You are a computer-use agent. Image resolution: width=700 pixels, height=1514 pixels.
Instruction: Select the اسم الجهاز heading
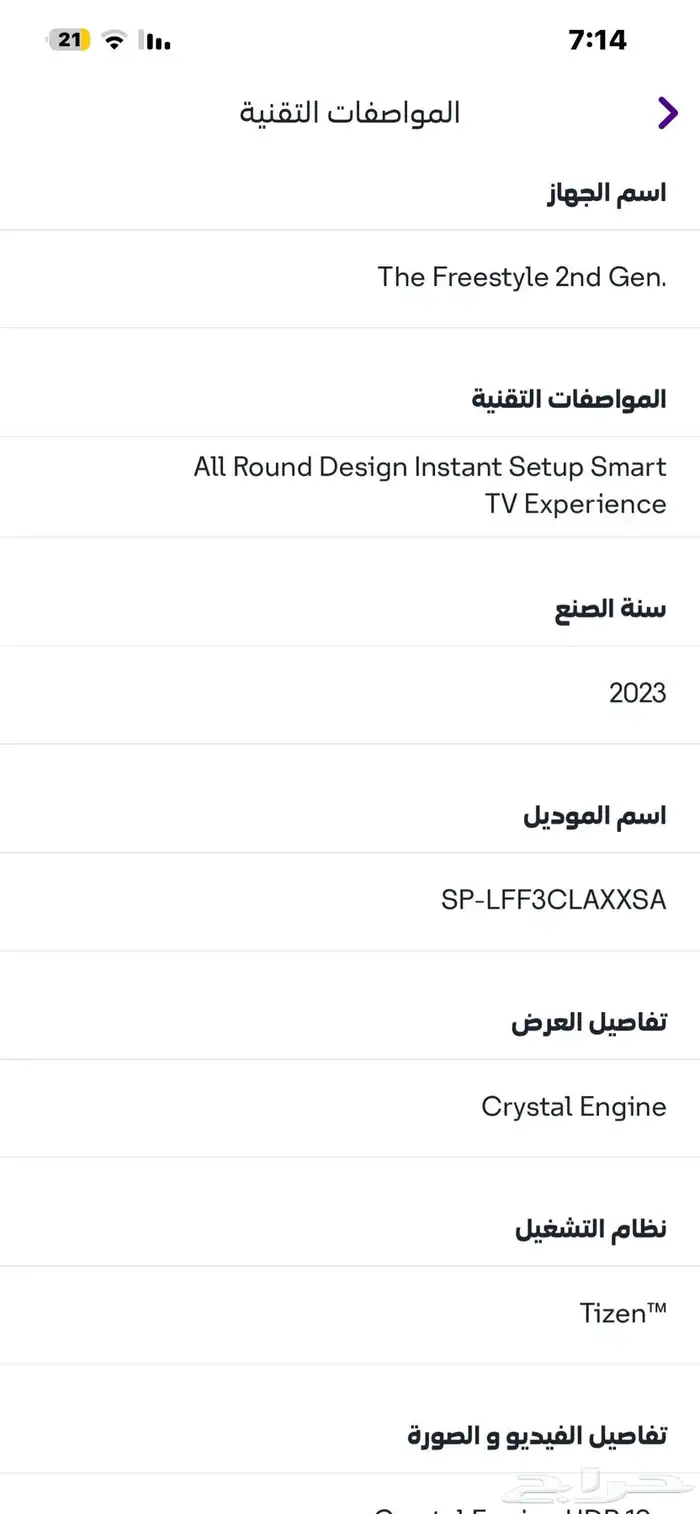606,193
